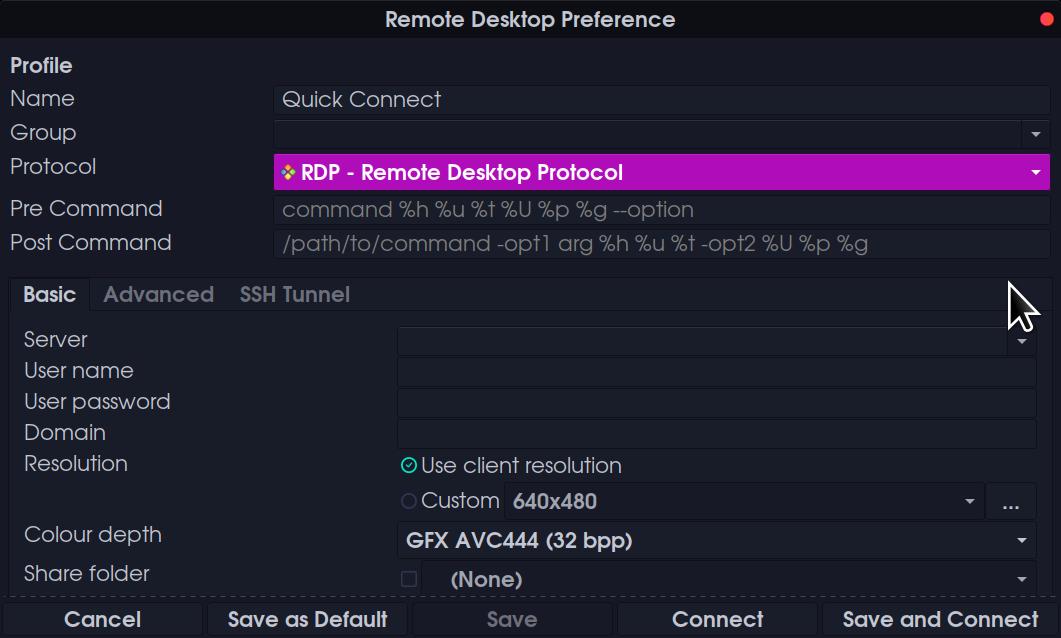This screenshot has height=638, width=1061.
Task: Click the Connect button
Action: point(717,620)
